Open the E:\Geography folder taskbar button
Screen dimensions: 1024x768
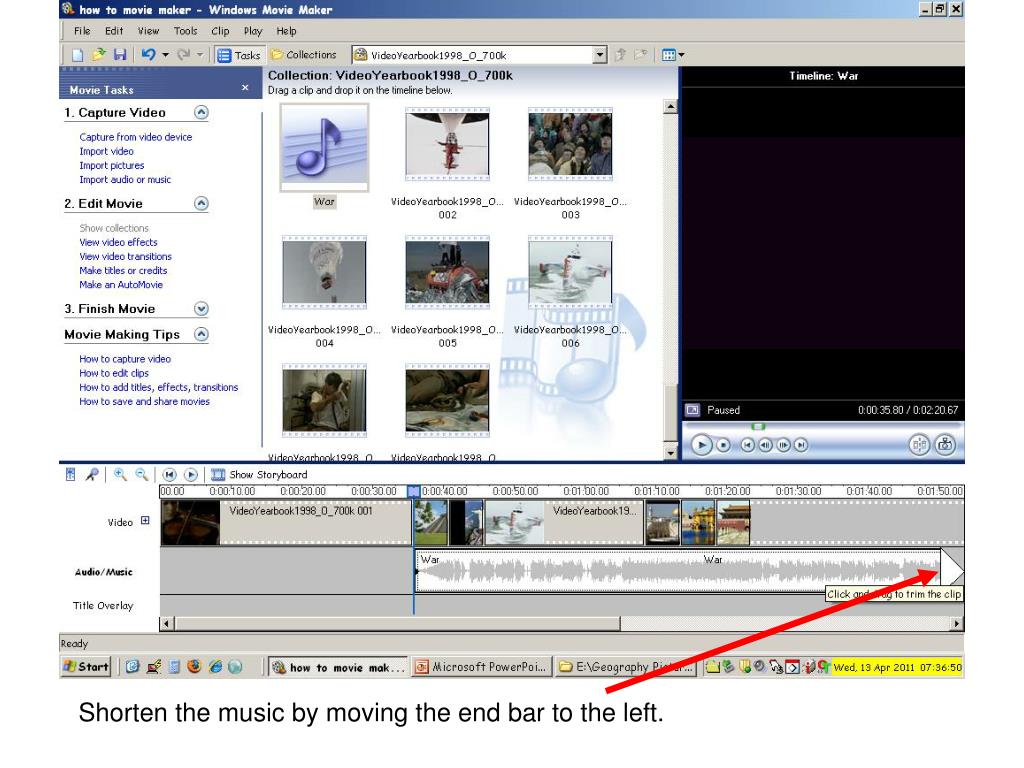coord(625,667)
